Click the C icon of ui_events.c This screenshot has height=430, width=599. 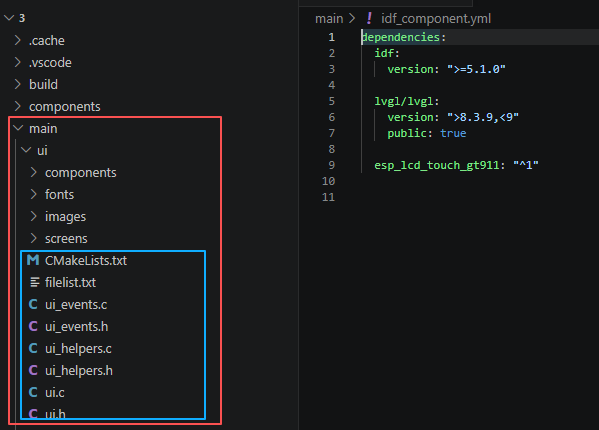pyautogui.click(x=33, y=304)
